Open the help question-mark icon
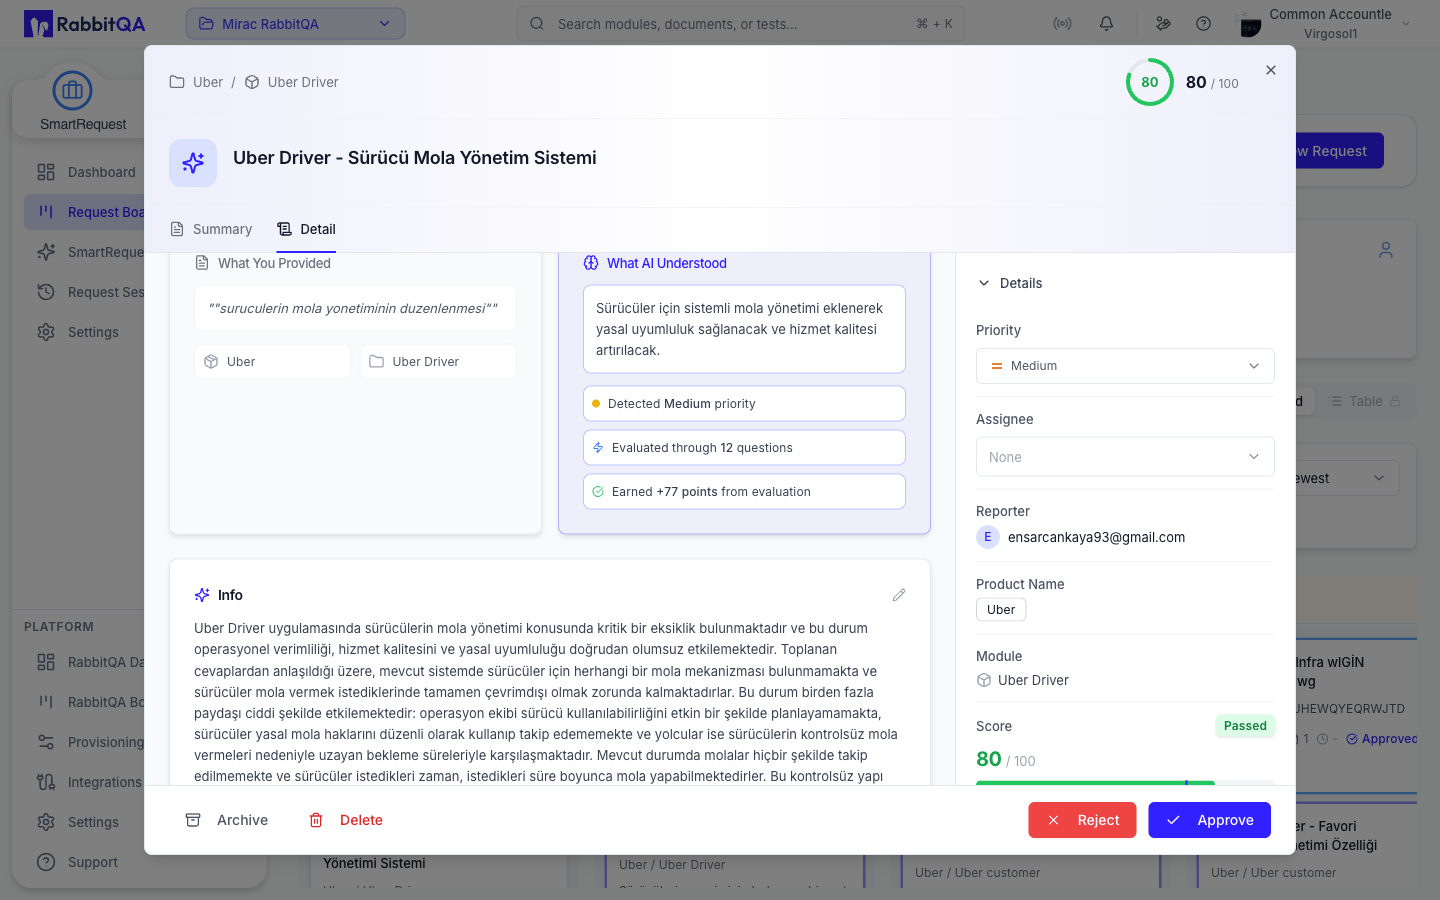Image resolution: width=1440 pixels, height=900 pixels. [x=1204, y=24]
